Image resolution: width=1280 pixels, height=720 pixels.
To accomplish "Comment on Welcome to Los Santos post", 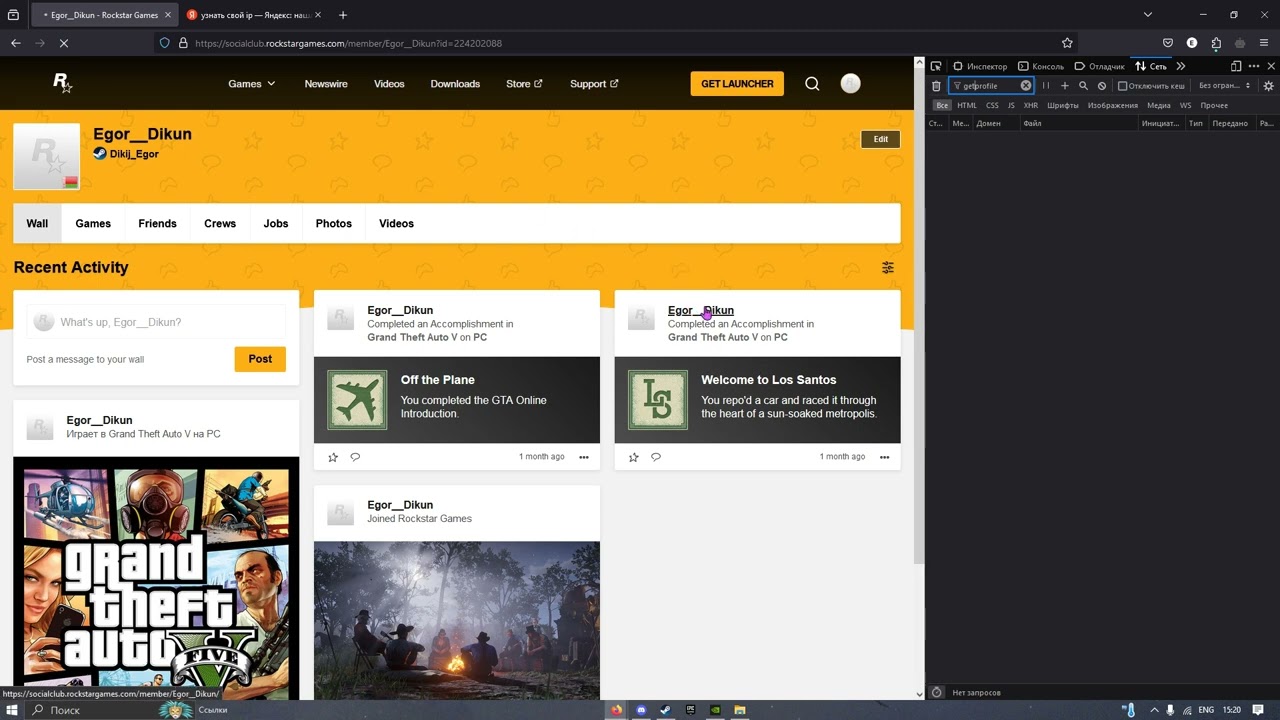I will (x=656, y=457).
